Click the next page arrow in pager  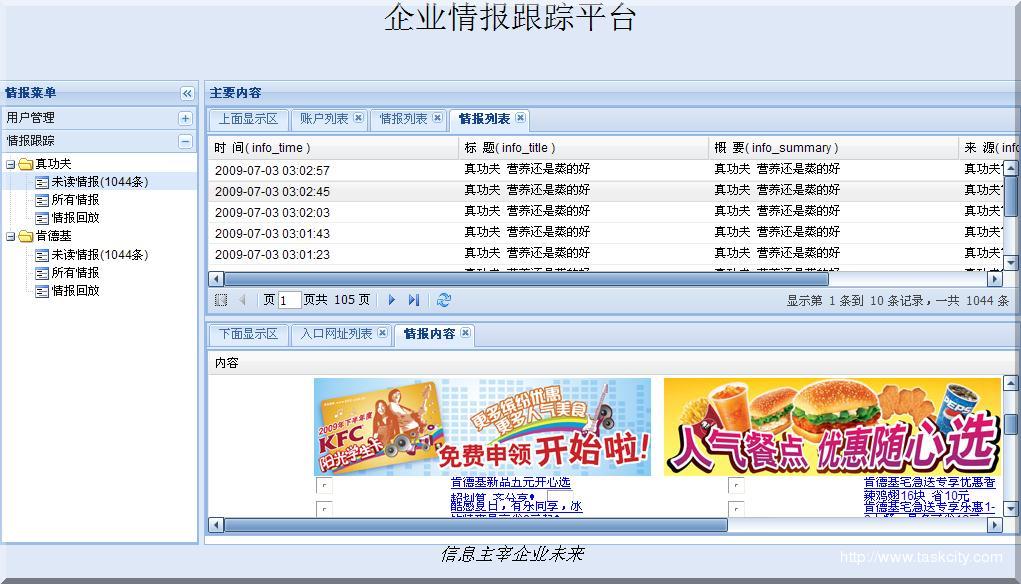[x=392, y=300]
